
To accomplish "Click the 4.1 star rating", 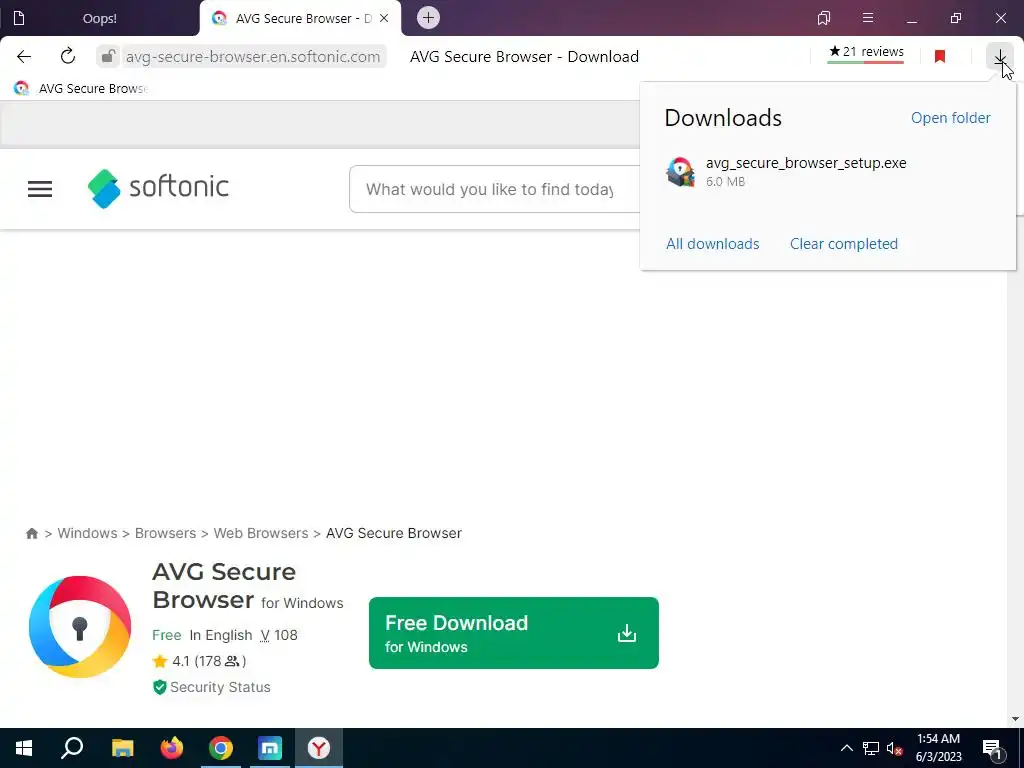I will pos(199,661).
